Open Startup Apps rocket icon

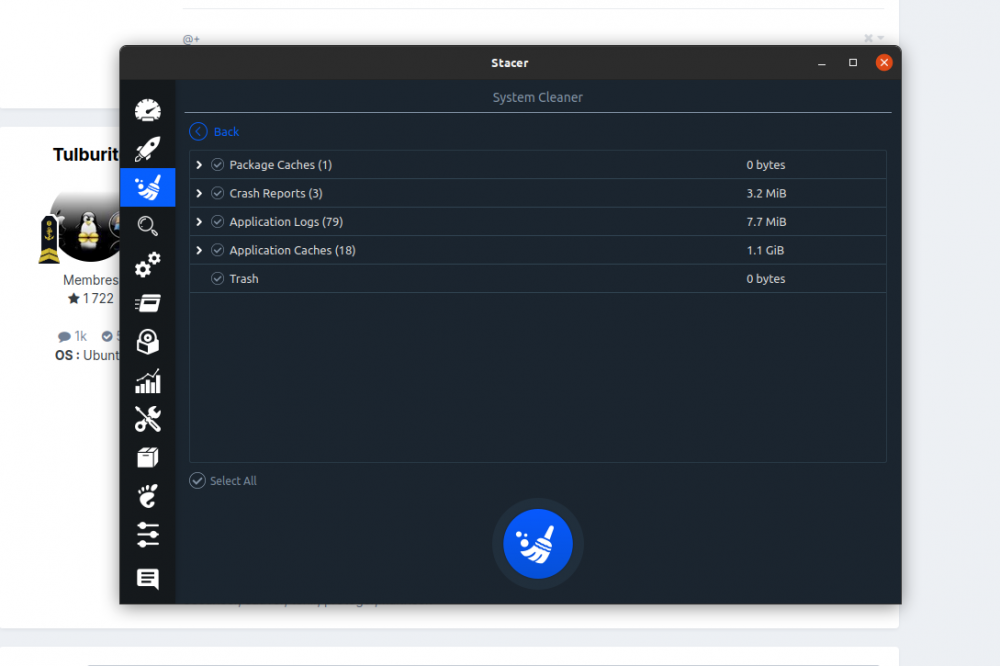tap(147, 149)
